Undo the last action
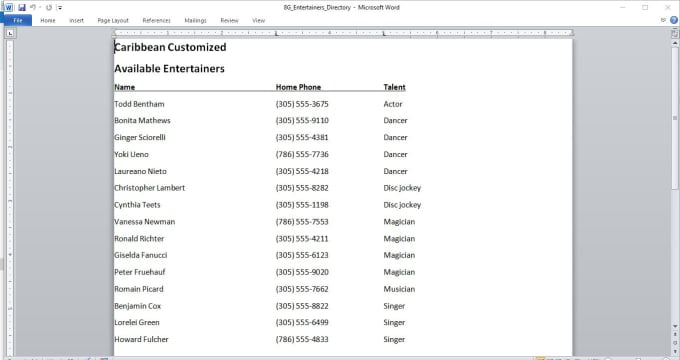The image size is (680, 360). [x=33, y=7]
